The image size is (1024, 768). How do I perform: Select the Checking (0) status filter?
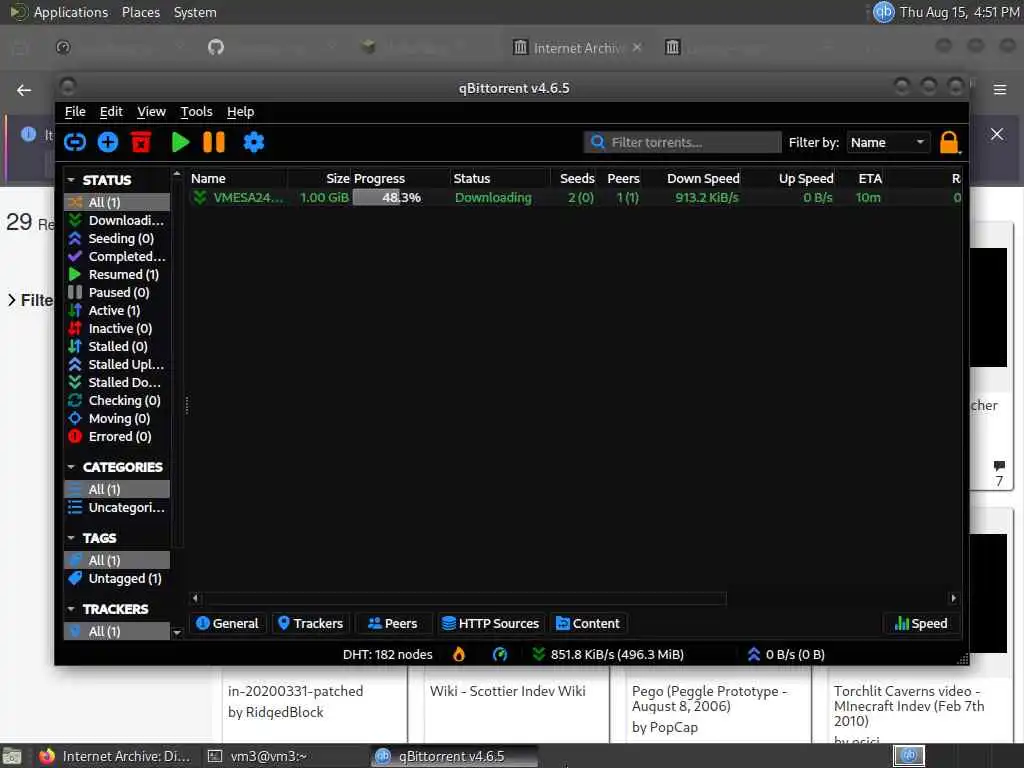pos(118,400)
